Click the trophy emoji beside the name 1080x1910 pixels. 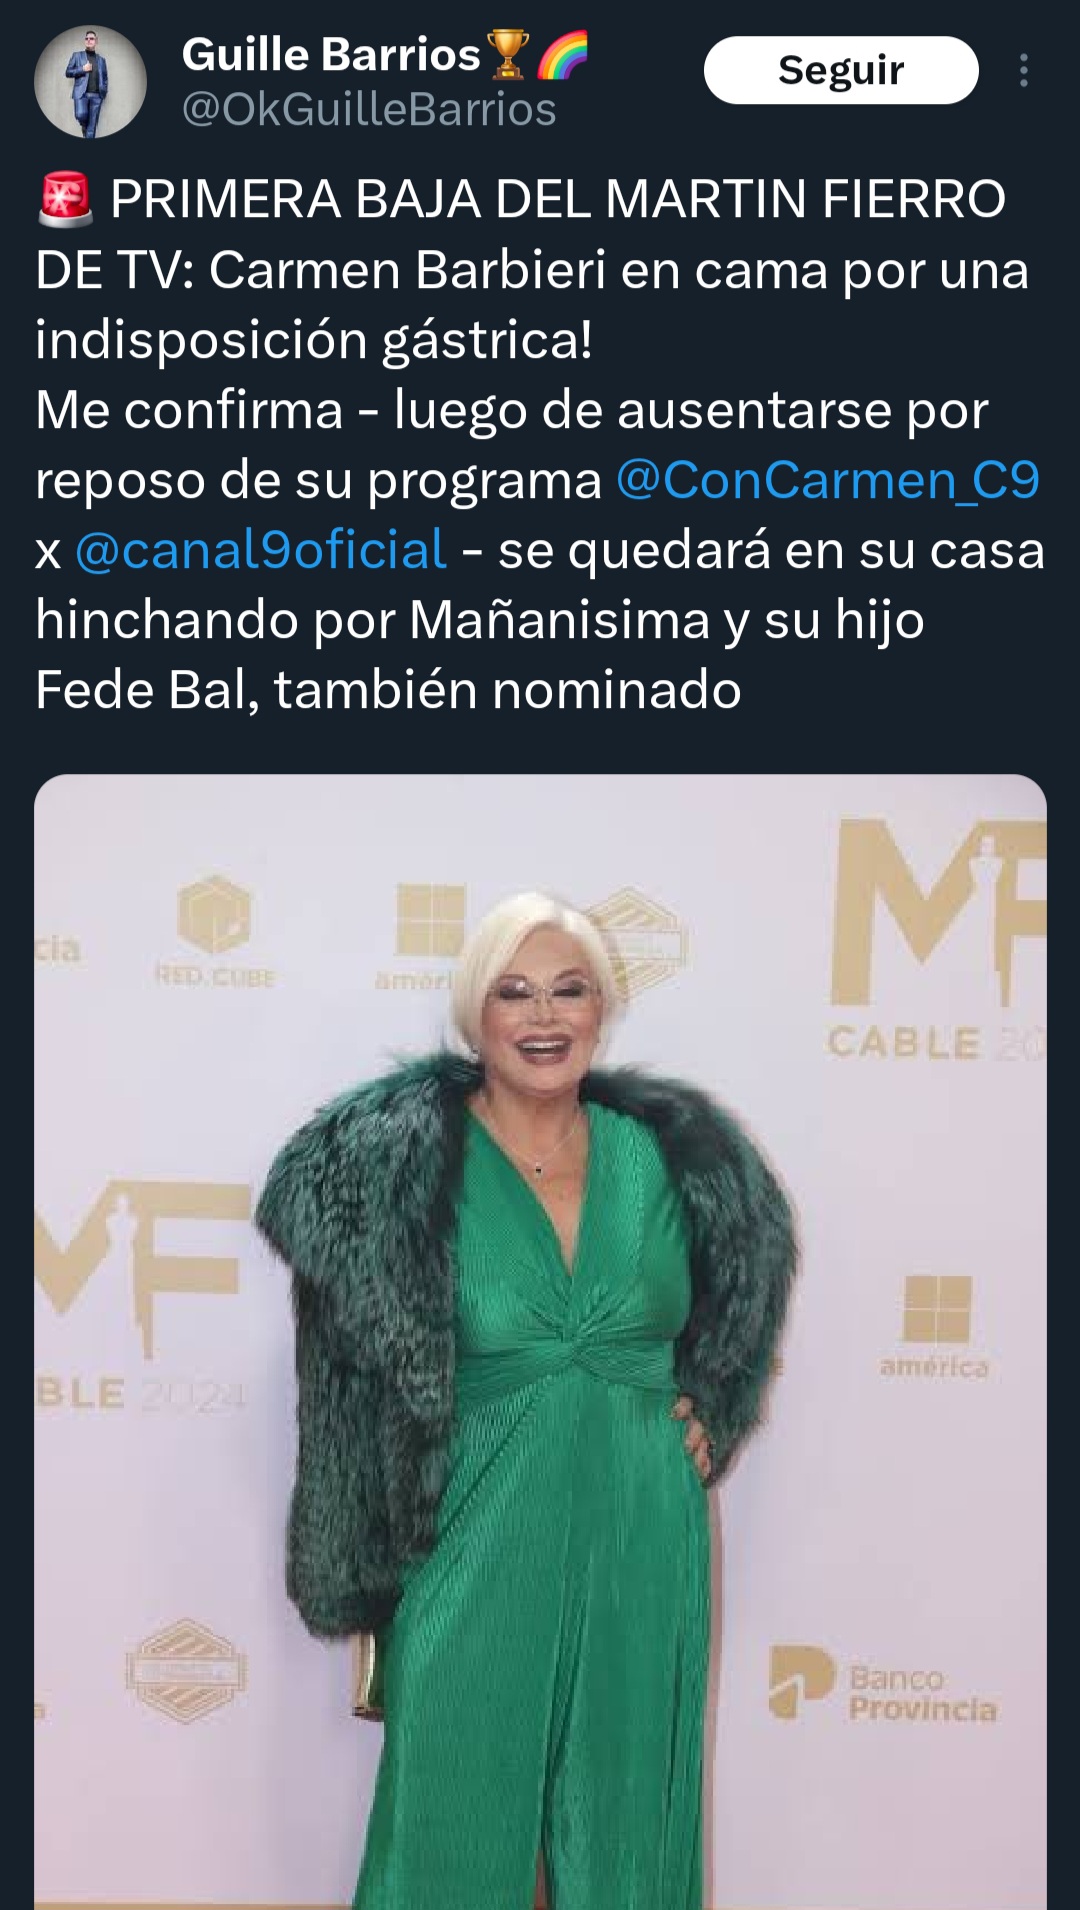click(507, 54)
